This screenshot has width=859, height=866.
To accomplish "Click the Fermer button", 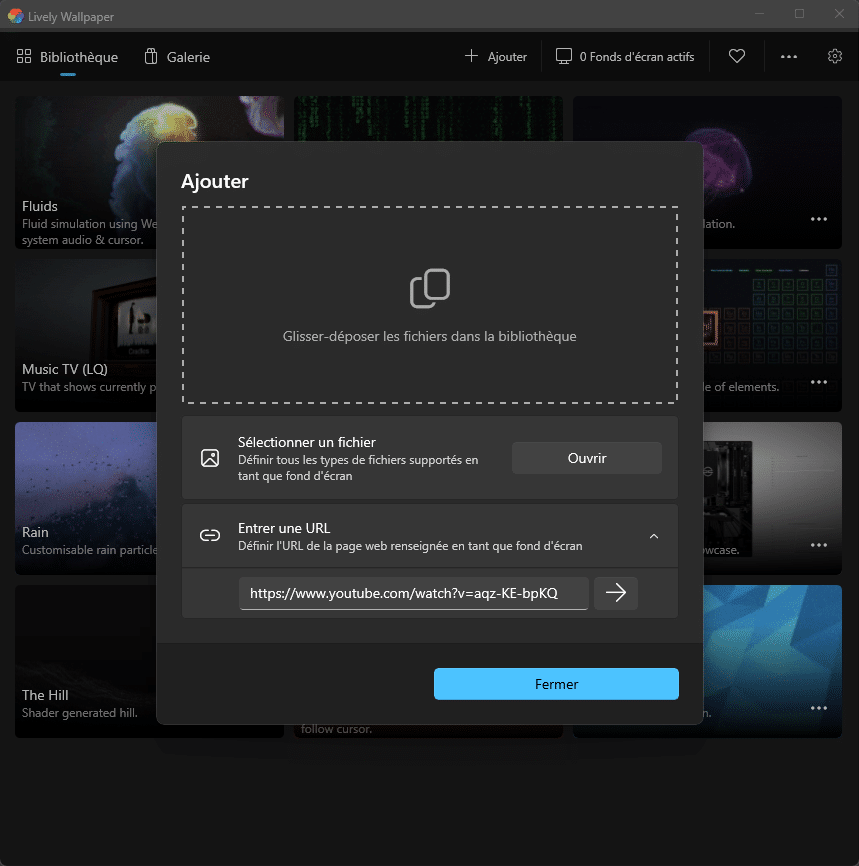I will (556, 684).
